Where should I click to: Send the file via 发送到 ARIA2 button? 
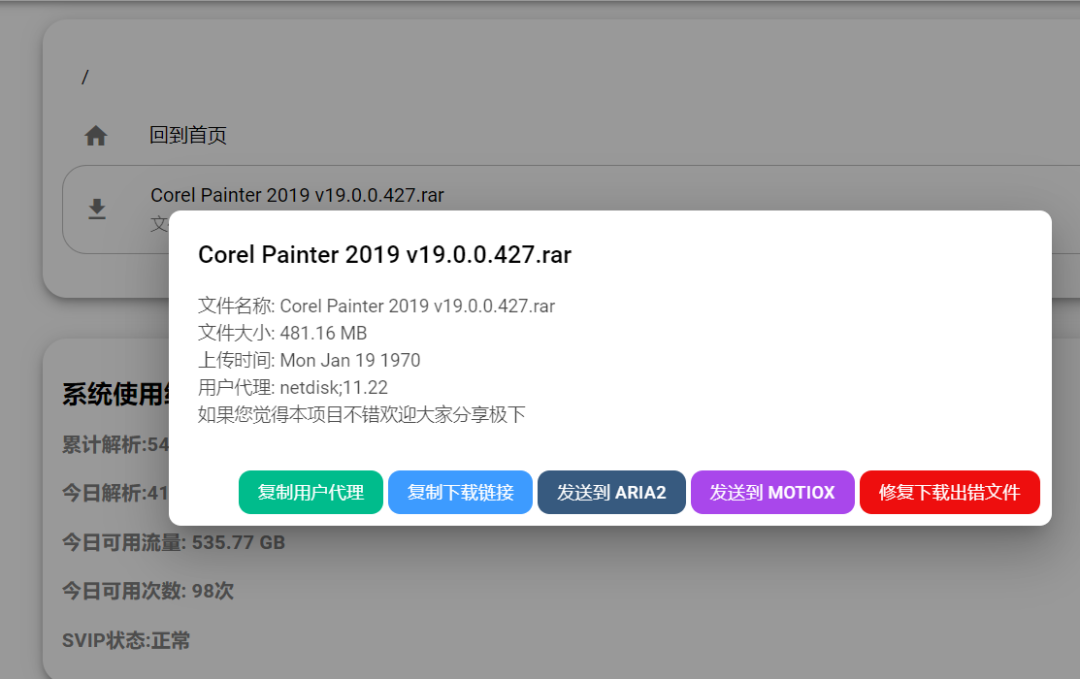(x=612, y=492)
